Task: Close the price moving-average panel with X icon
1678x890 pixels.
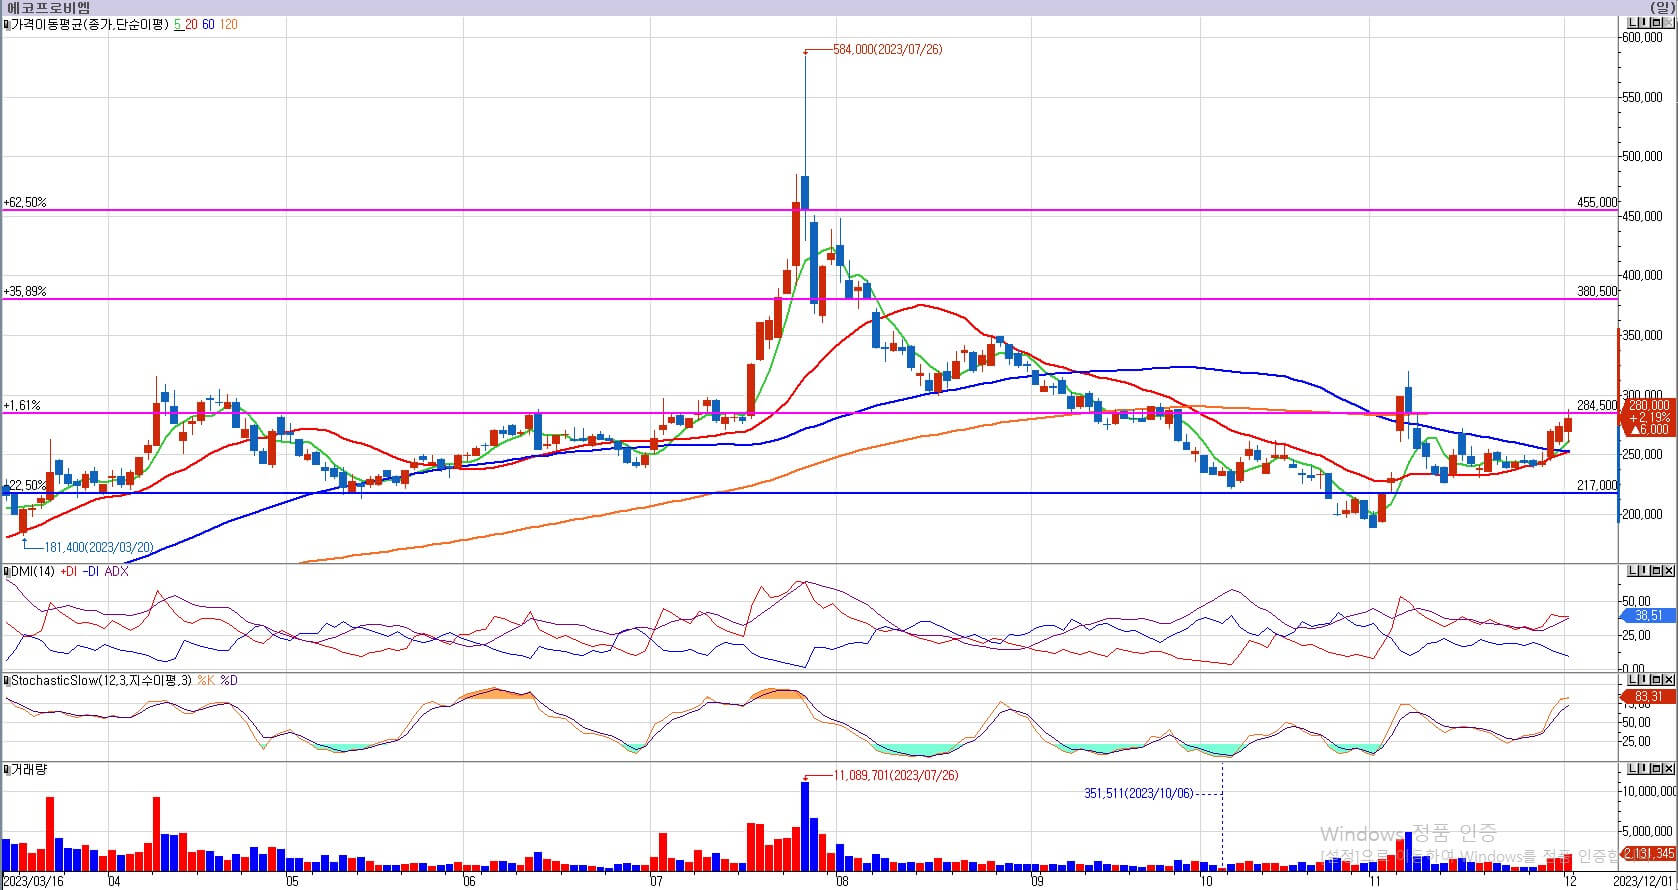Action: pyautogui.click(x=1667, y=23)
